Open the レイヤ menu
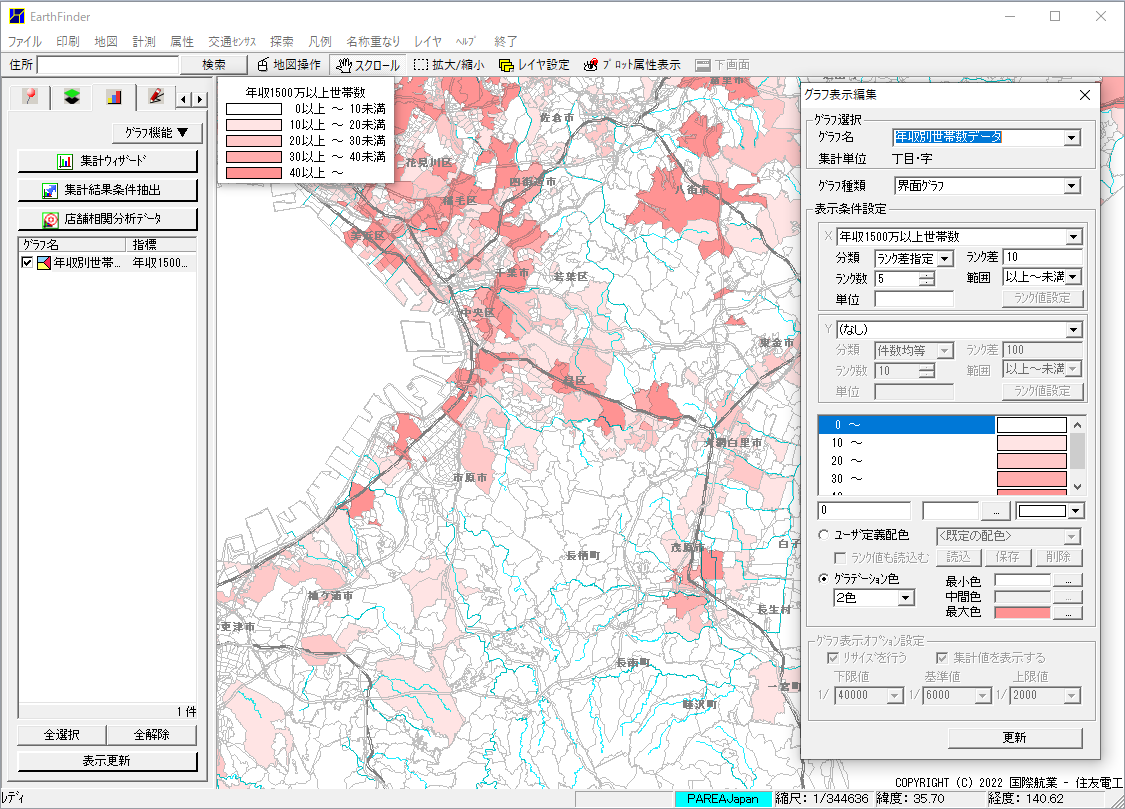Viewport: 1125px width, 809px height. tap(427, 42)
